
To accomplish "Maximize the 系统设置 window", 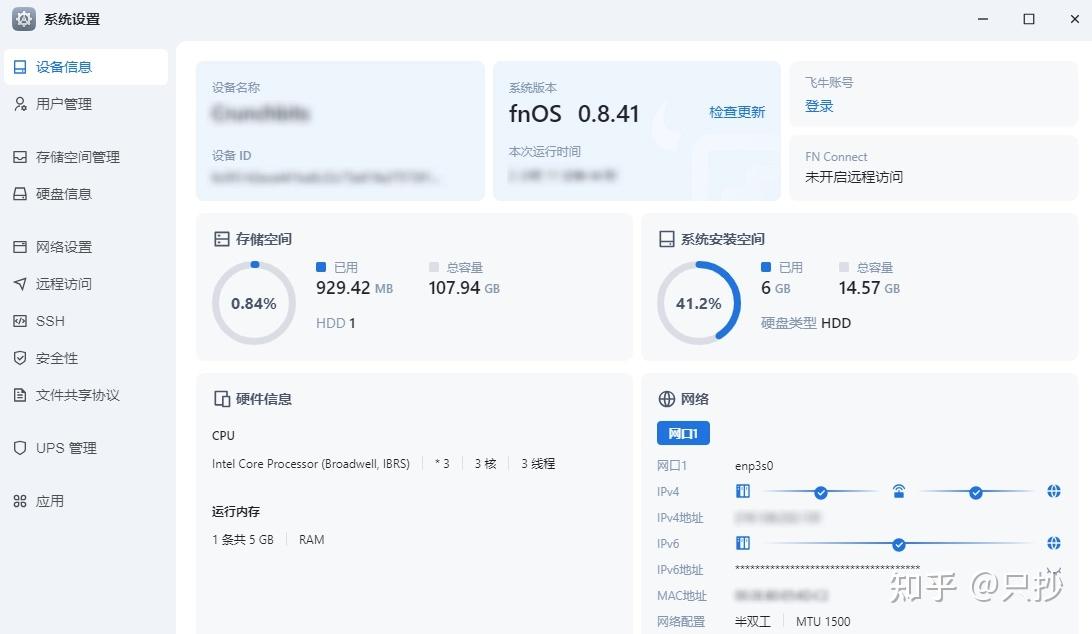I will 1029,19.
